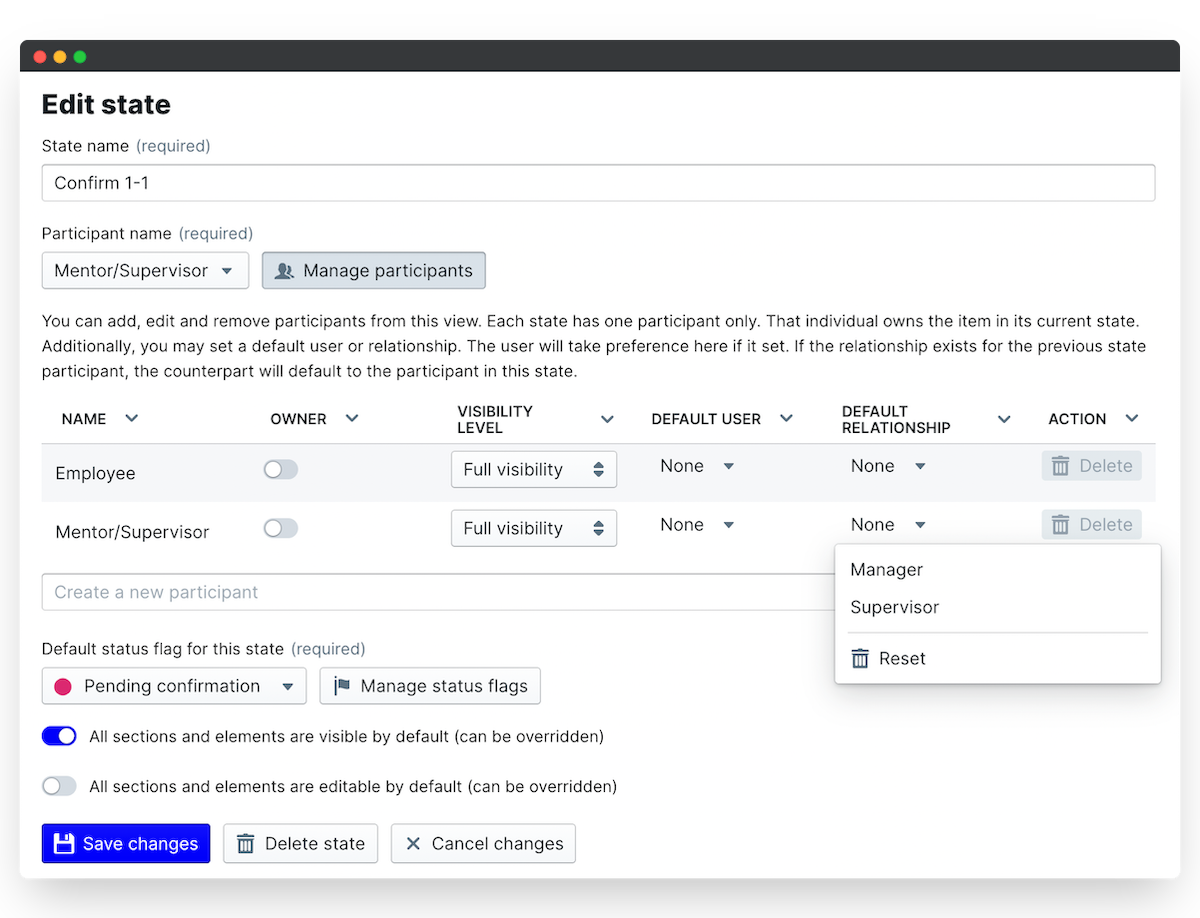
Task: Select Supervisor from the relationship menu
Action: [x=998, y=607]
